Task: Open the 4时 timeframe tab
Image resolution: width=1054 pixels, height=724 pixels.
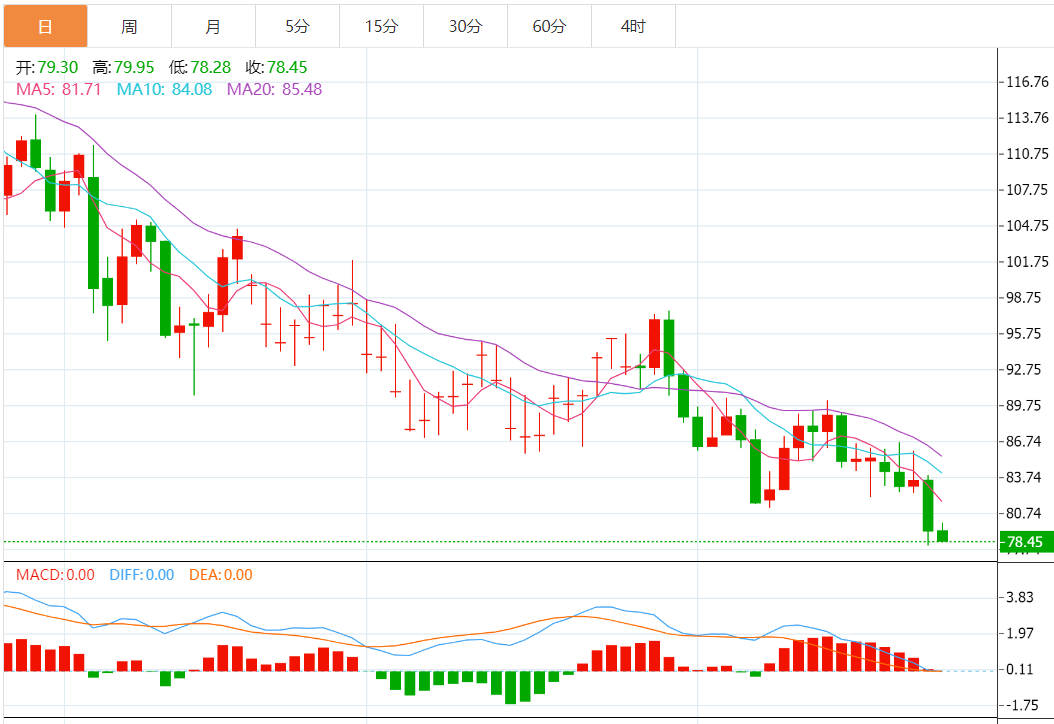Action: pyautogui.click(x=633, y=26)
